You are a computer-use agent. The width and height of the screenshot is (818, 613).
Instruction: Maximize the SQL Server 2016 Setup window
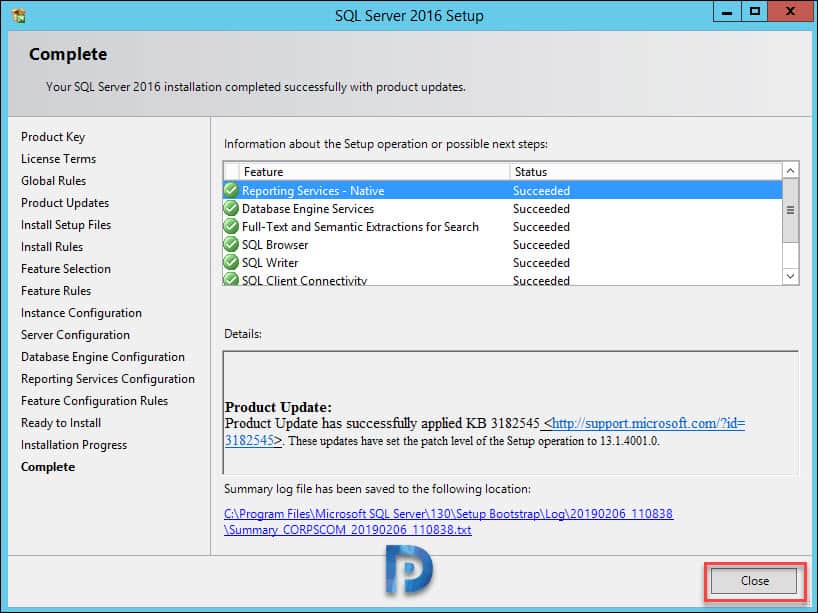754,12
